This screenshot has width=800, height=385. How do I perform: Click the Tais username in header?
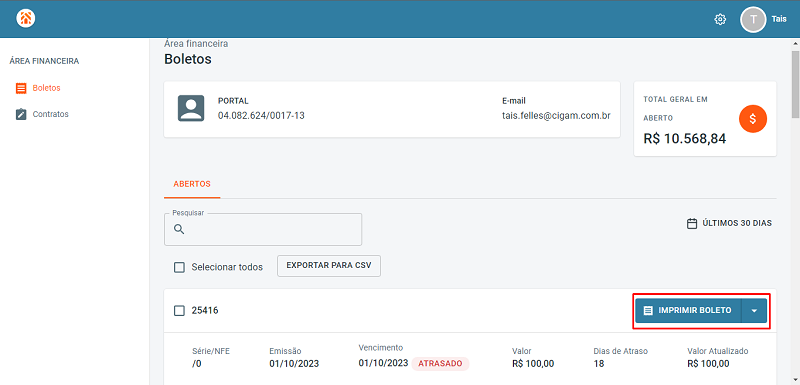coord(779,19)
